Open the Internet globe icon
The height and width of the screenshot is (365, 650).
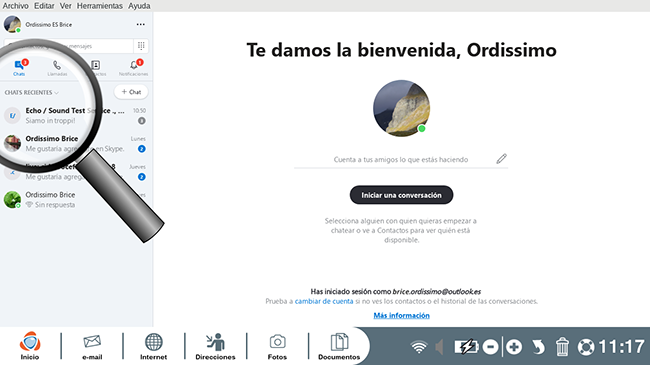tap(153, 346)
